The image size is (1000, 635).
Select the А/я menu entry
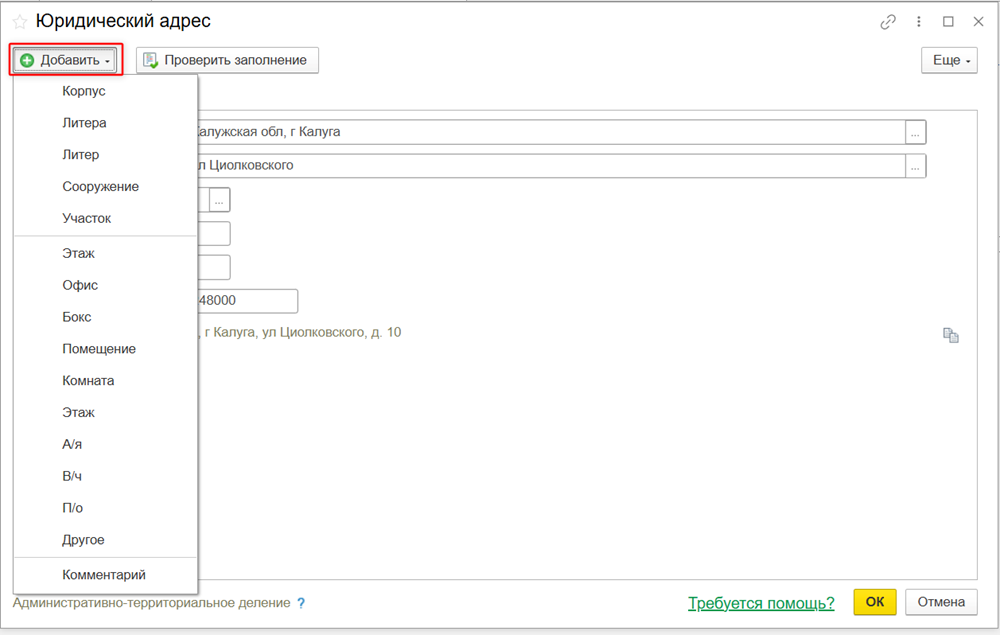coord(73,444)
